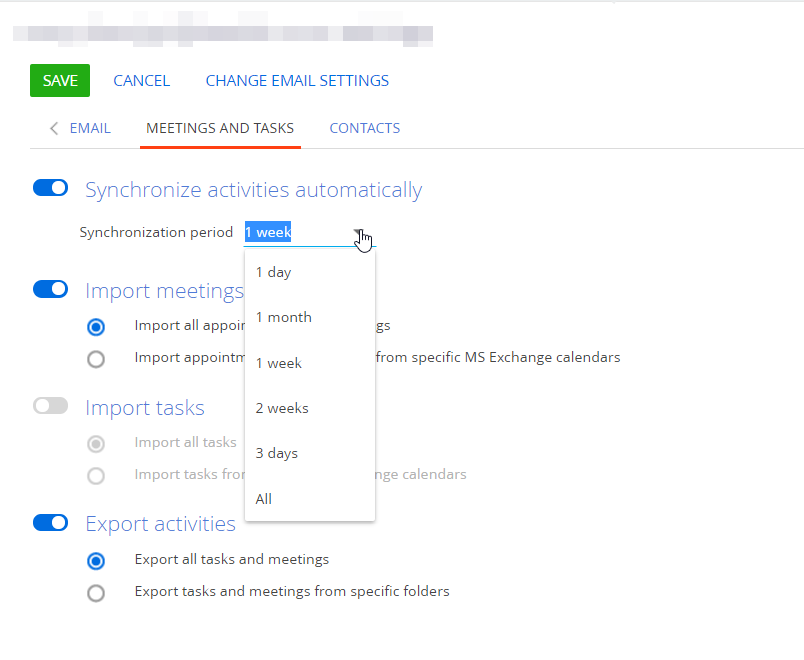Click the Export activities heading text
This screenshot has height=660, width=804.
[x=160, y=524]
